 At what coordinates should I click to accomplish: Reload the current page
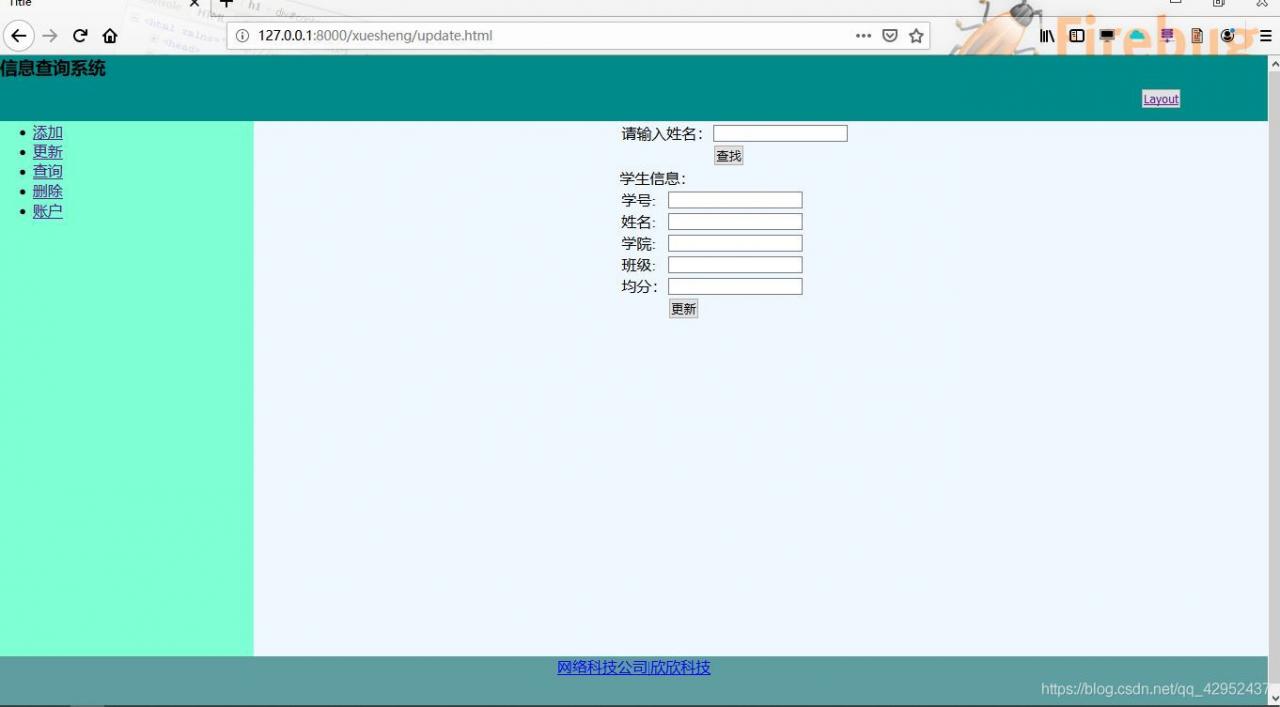(x=80, y=36)
